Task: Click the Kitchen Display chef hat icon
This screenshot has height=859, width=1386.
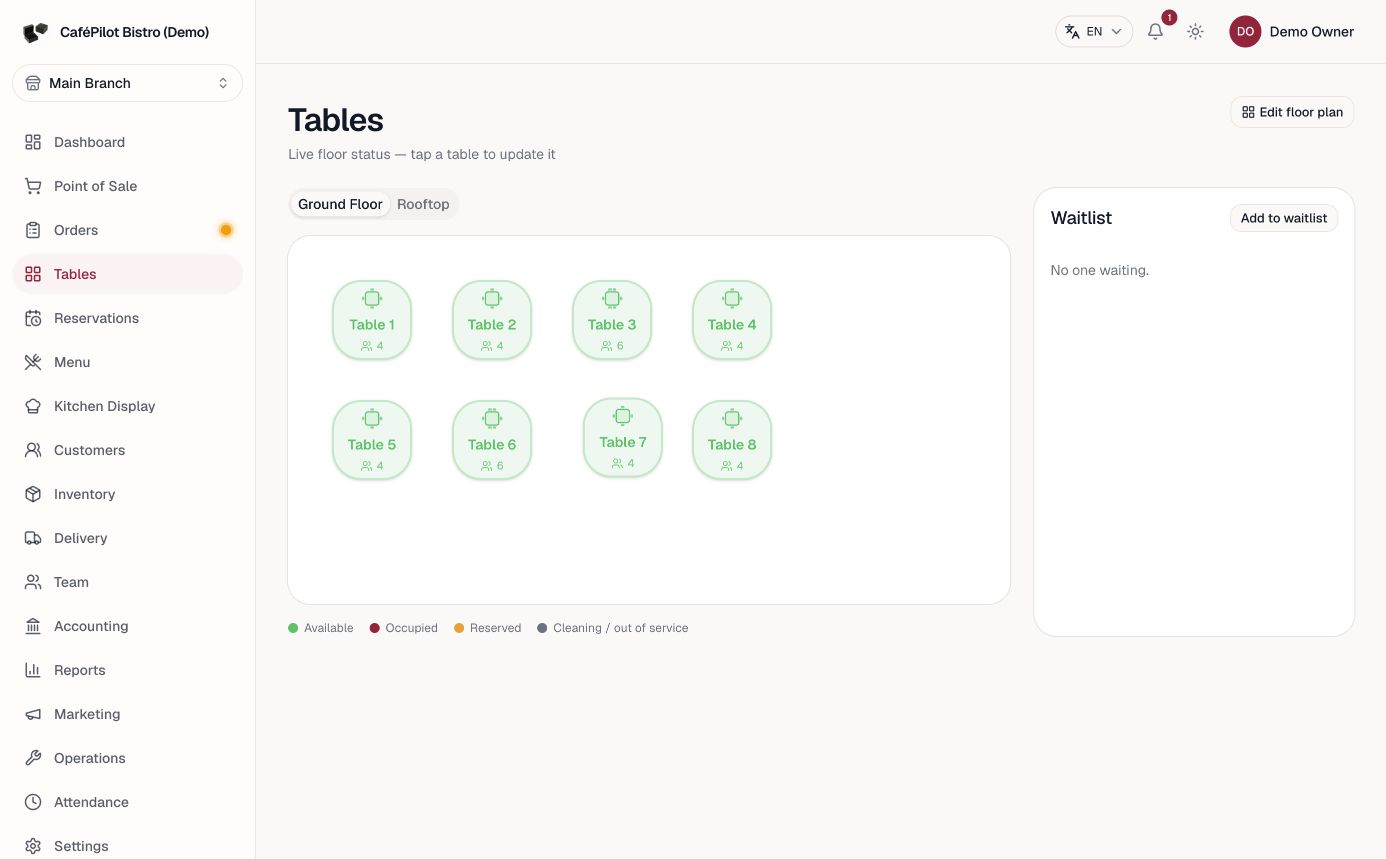Action: point(33,406)
